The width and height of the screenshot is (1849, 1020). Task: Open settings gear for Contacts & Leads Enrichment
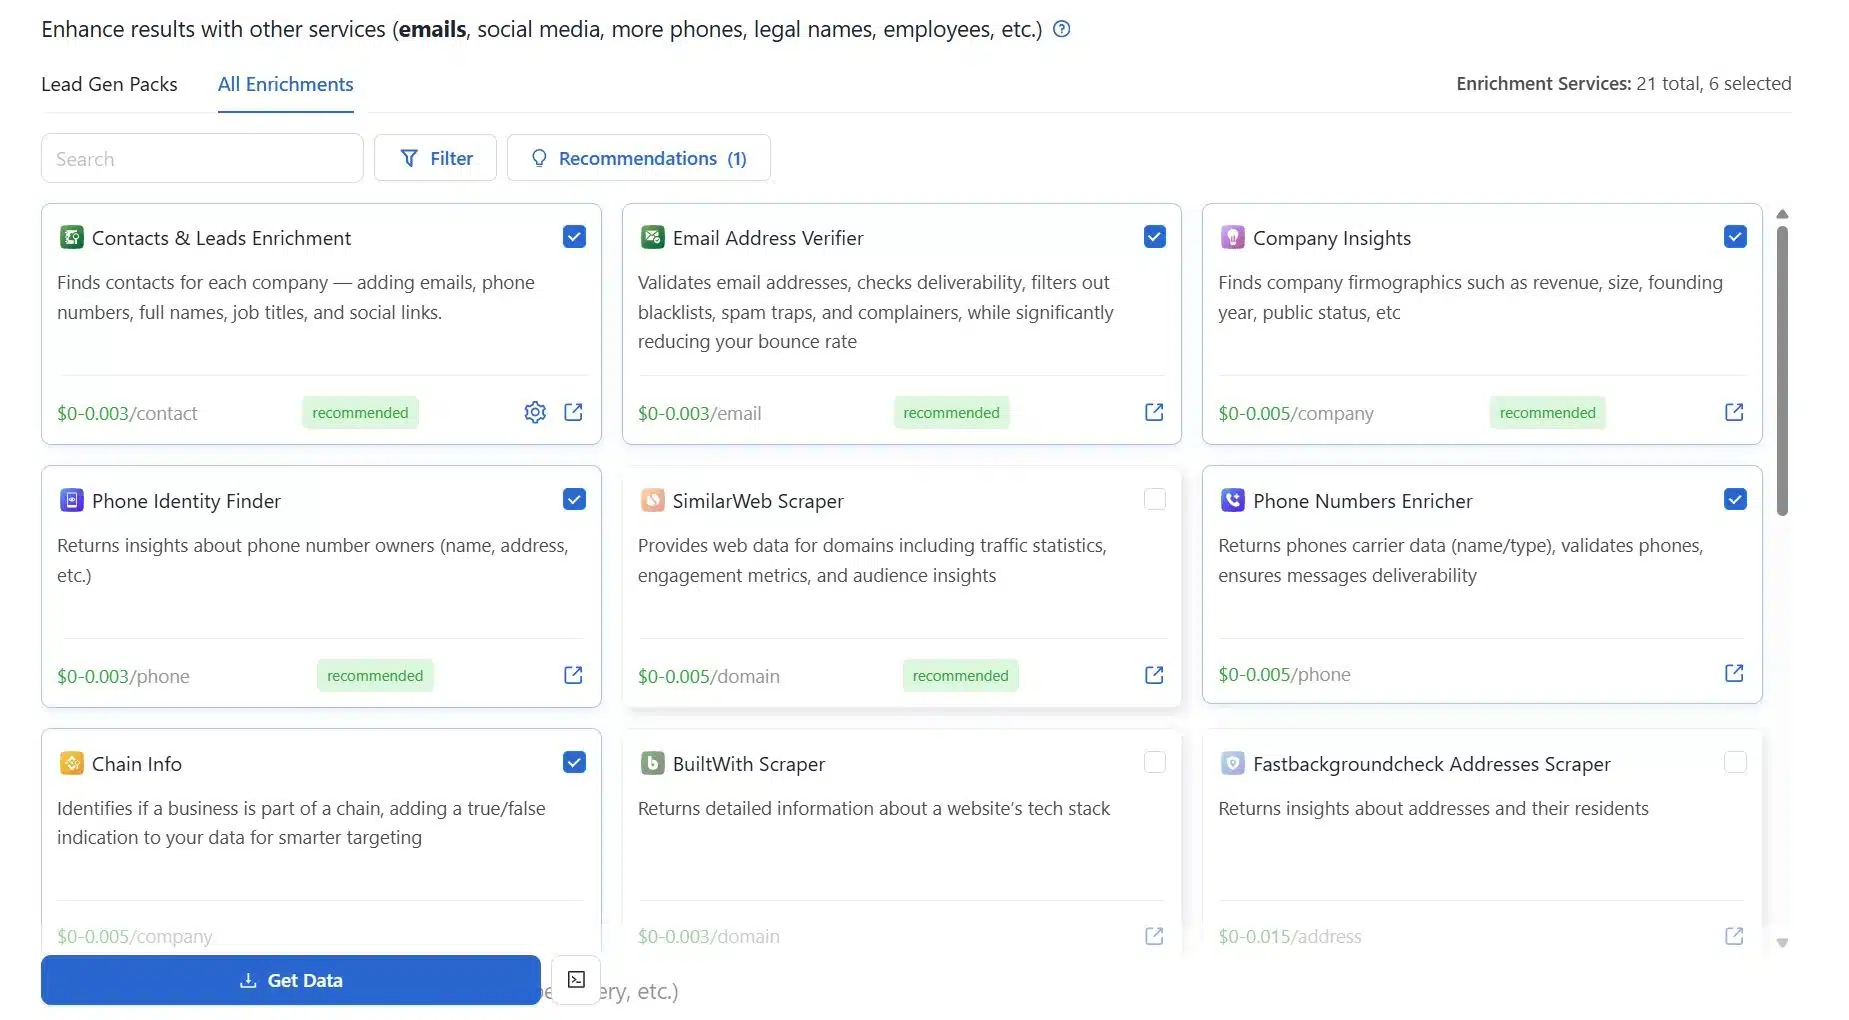[x=535, y=412]
